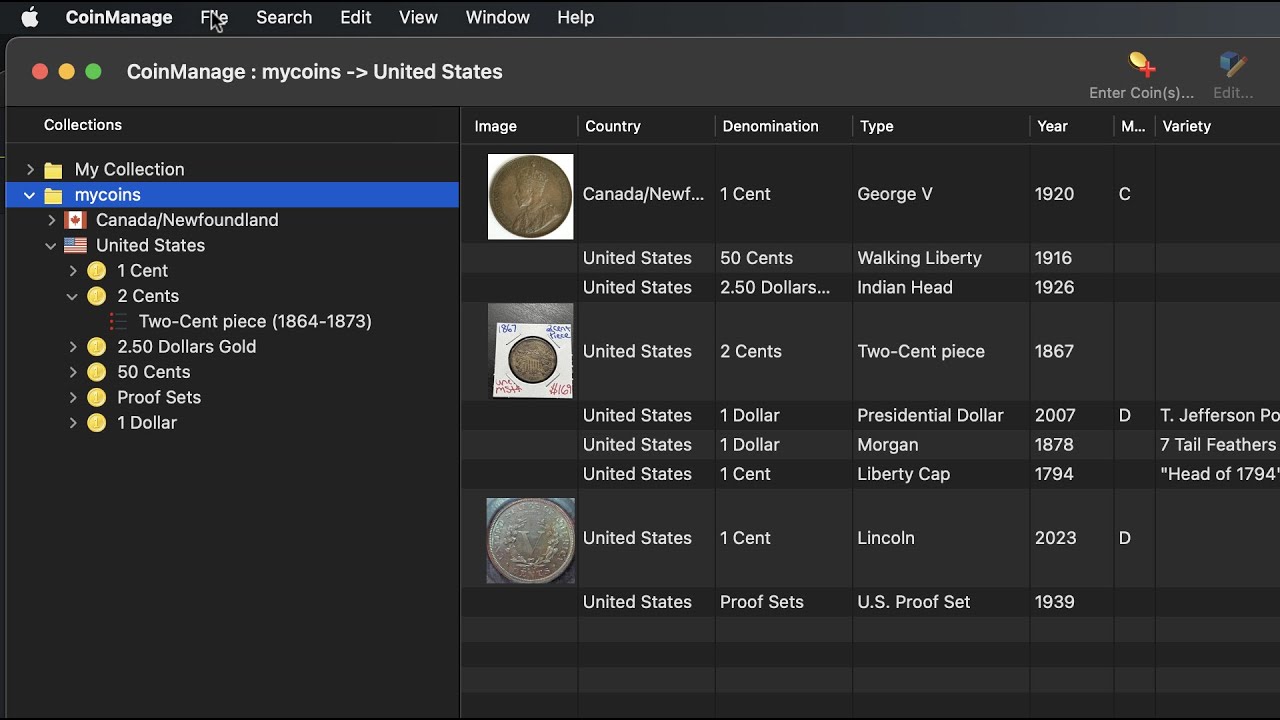Sort by the Variety column header

[x=1217, y=126]
